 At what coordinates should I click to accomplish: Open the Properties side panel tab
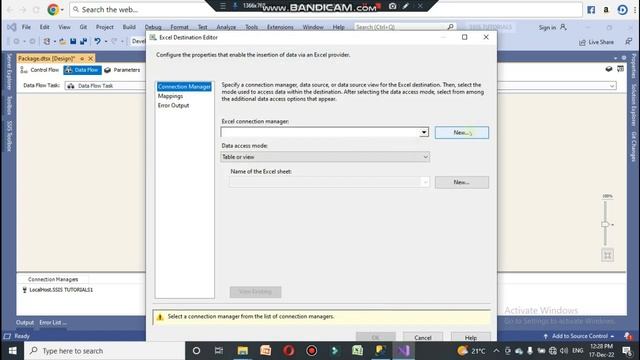(x=633, y=66)
